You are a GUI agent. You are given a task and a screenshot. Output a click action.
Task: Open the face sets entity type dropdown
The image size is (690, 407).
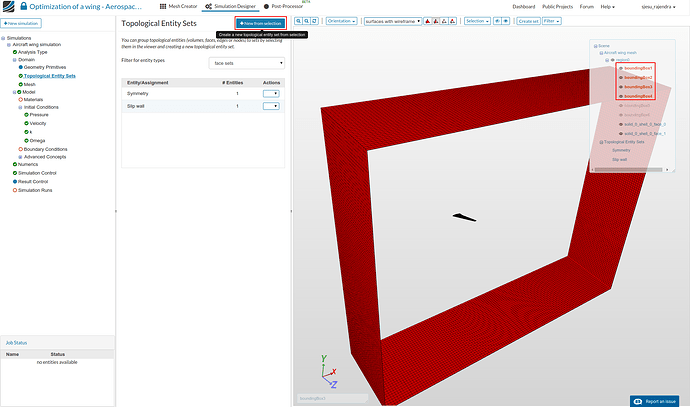246,63
